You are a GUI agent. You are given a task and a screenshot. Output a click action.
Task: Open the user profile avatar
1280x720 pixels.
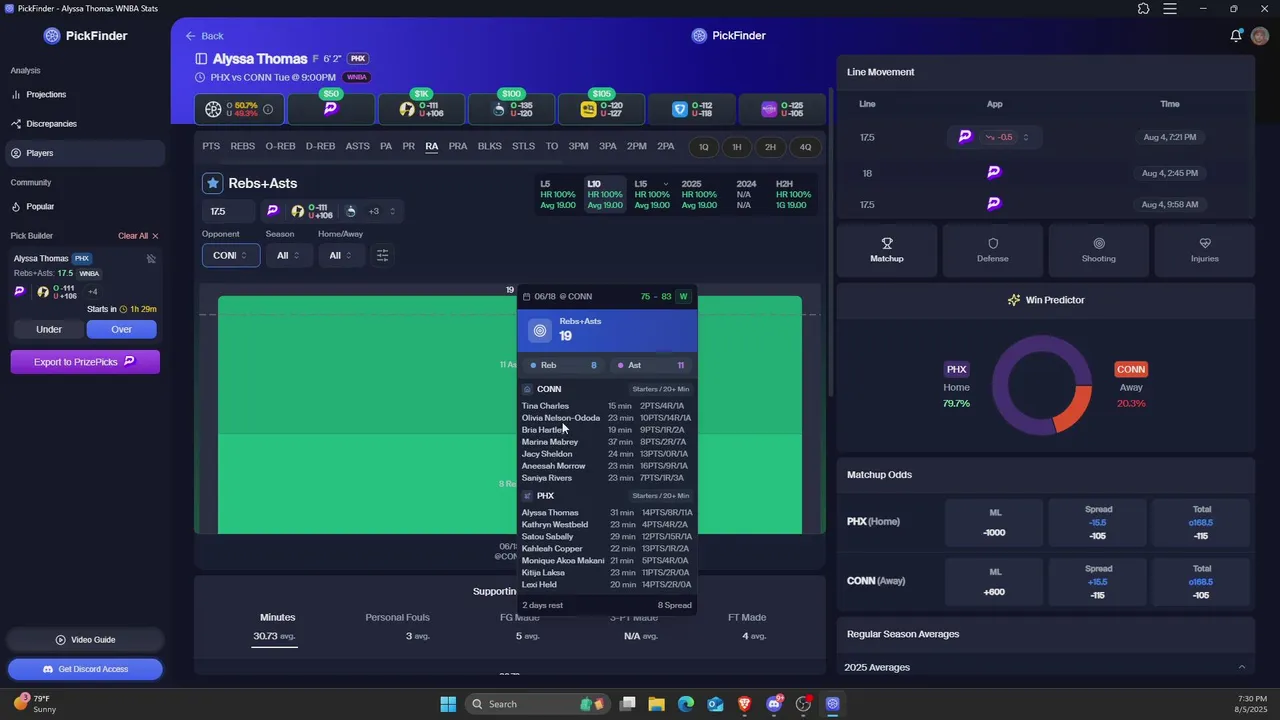1260,36
